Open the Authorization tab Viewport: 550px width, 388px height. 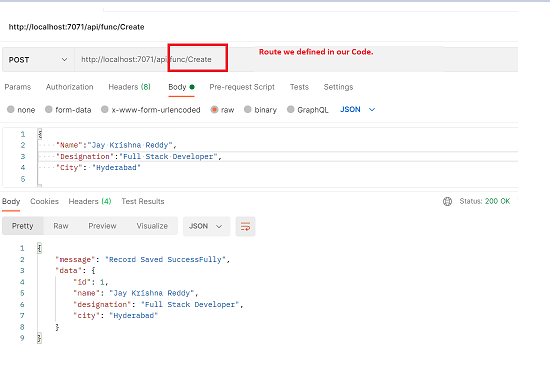tap(69, 87)
